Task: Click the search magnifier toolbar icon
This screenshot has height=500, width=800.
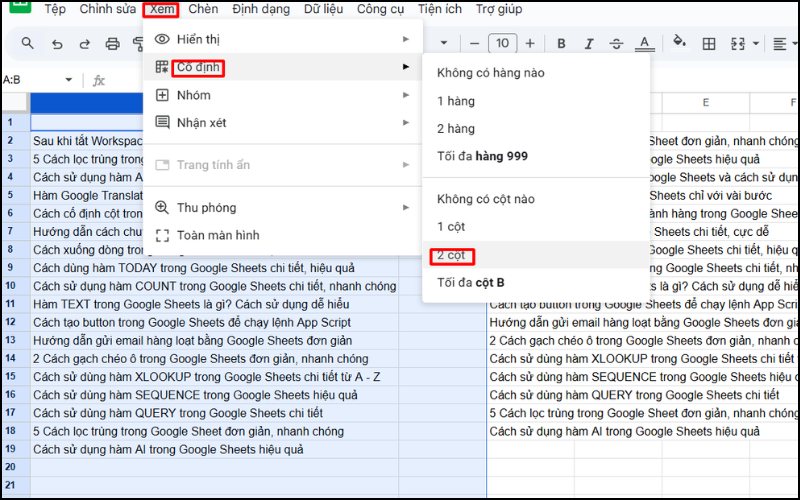Action: [28, 44]
